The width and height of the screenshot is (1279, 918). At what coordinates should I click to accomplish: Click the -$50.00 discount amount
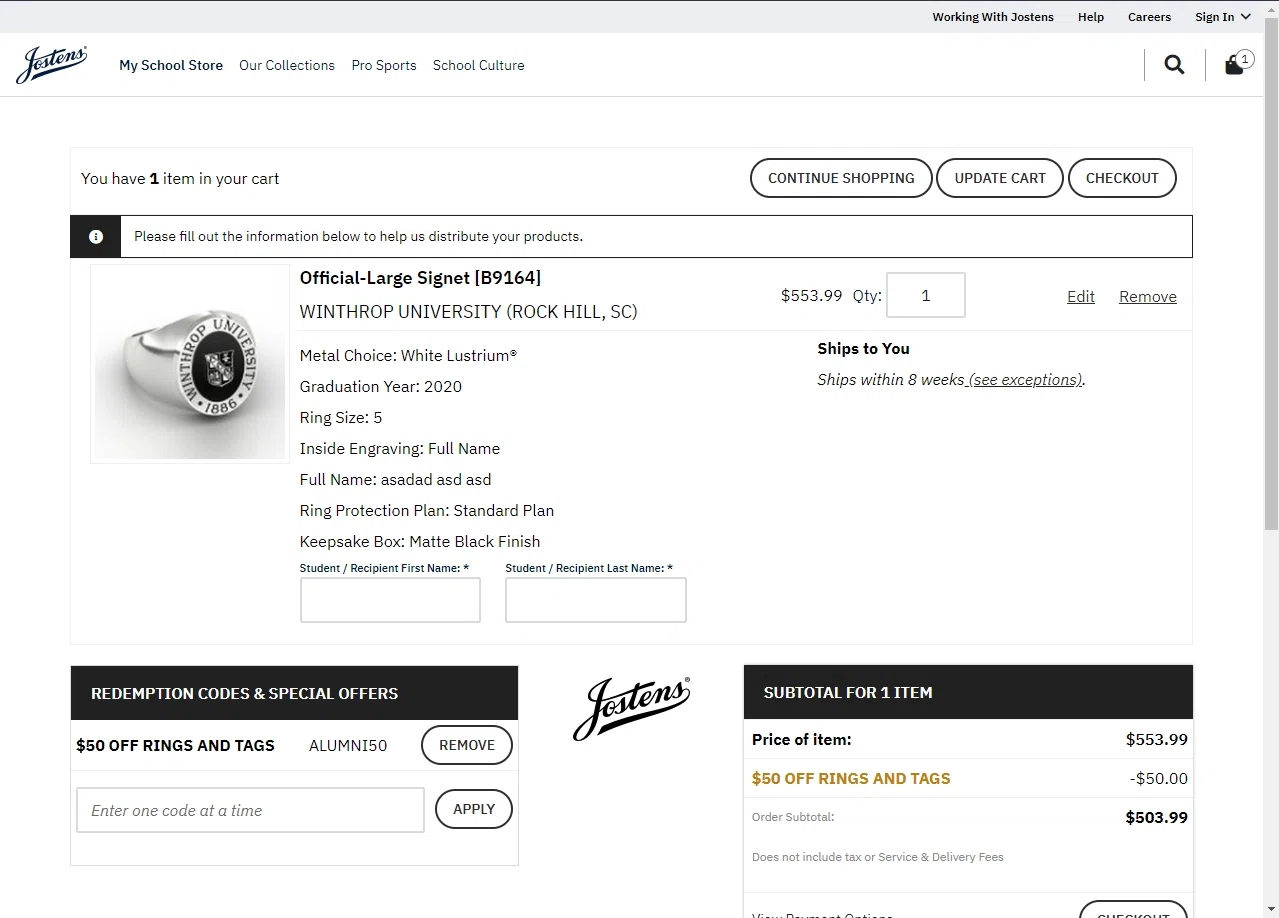[1159, 778]
